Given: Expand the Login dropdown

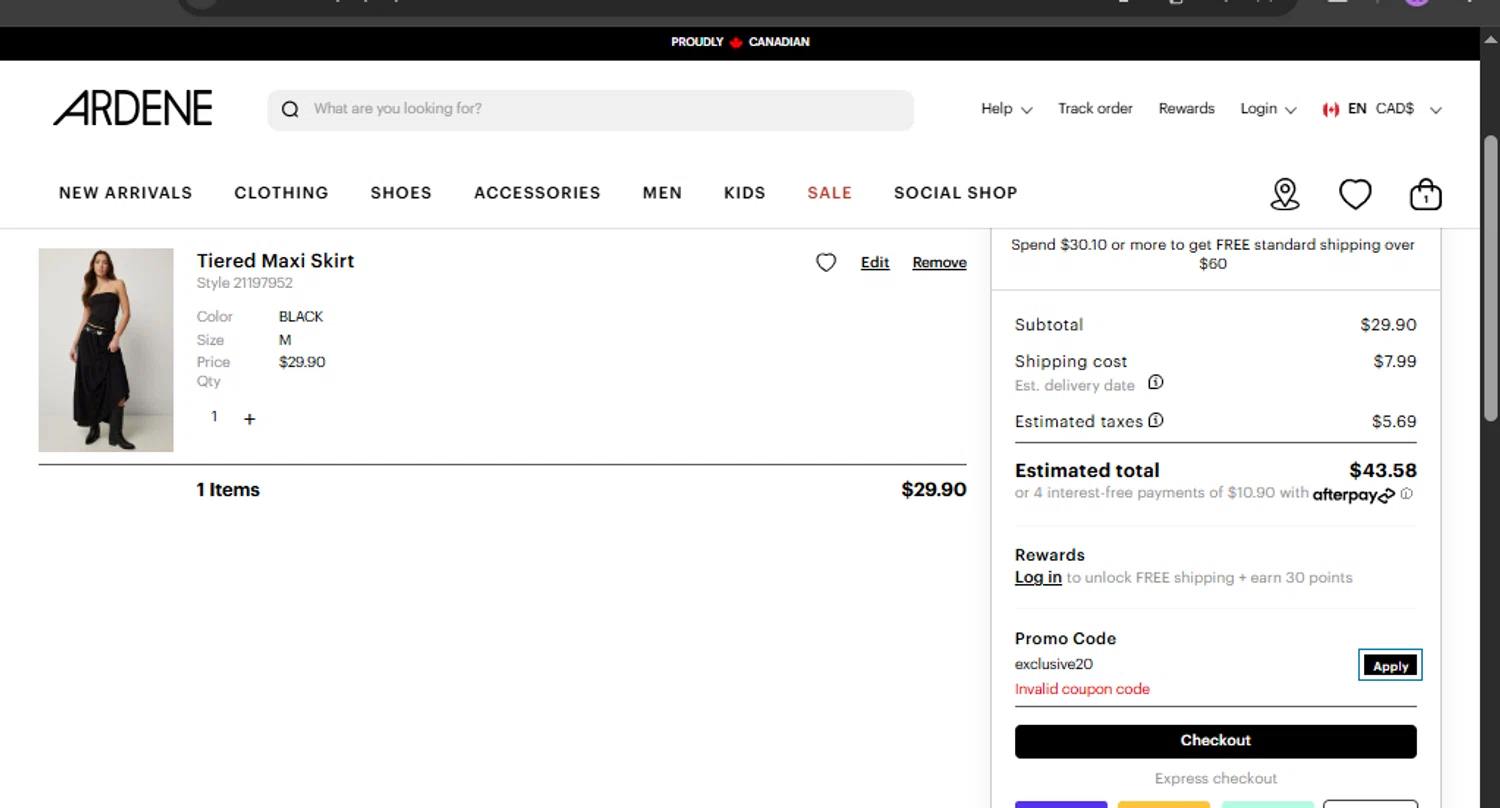Looking at the screenshot, I should point(1268,109).
